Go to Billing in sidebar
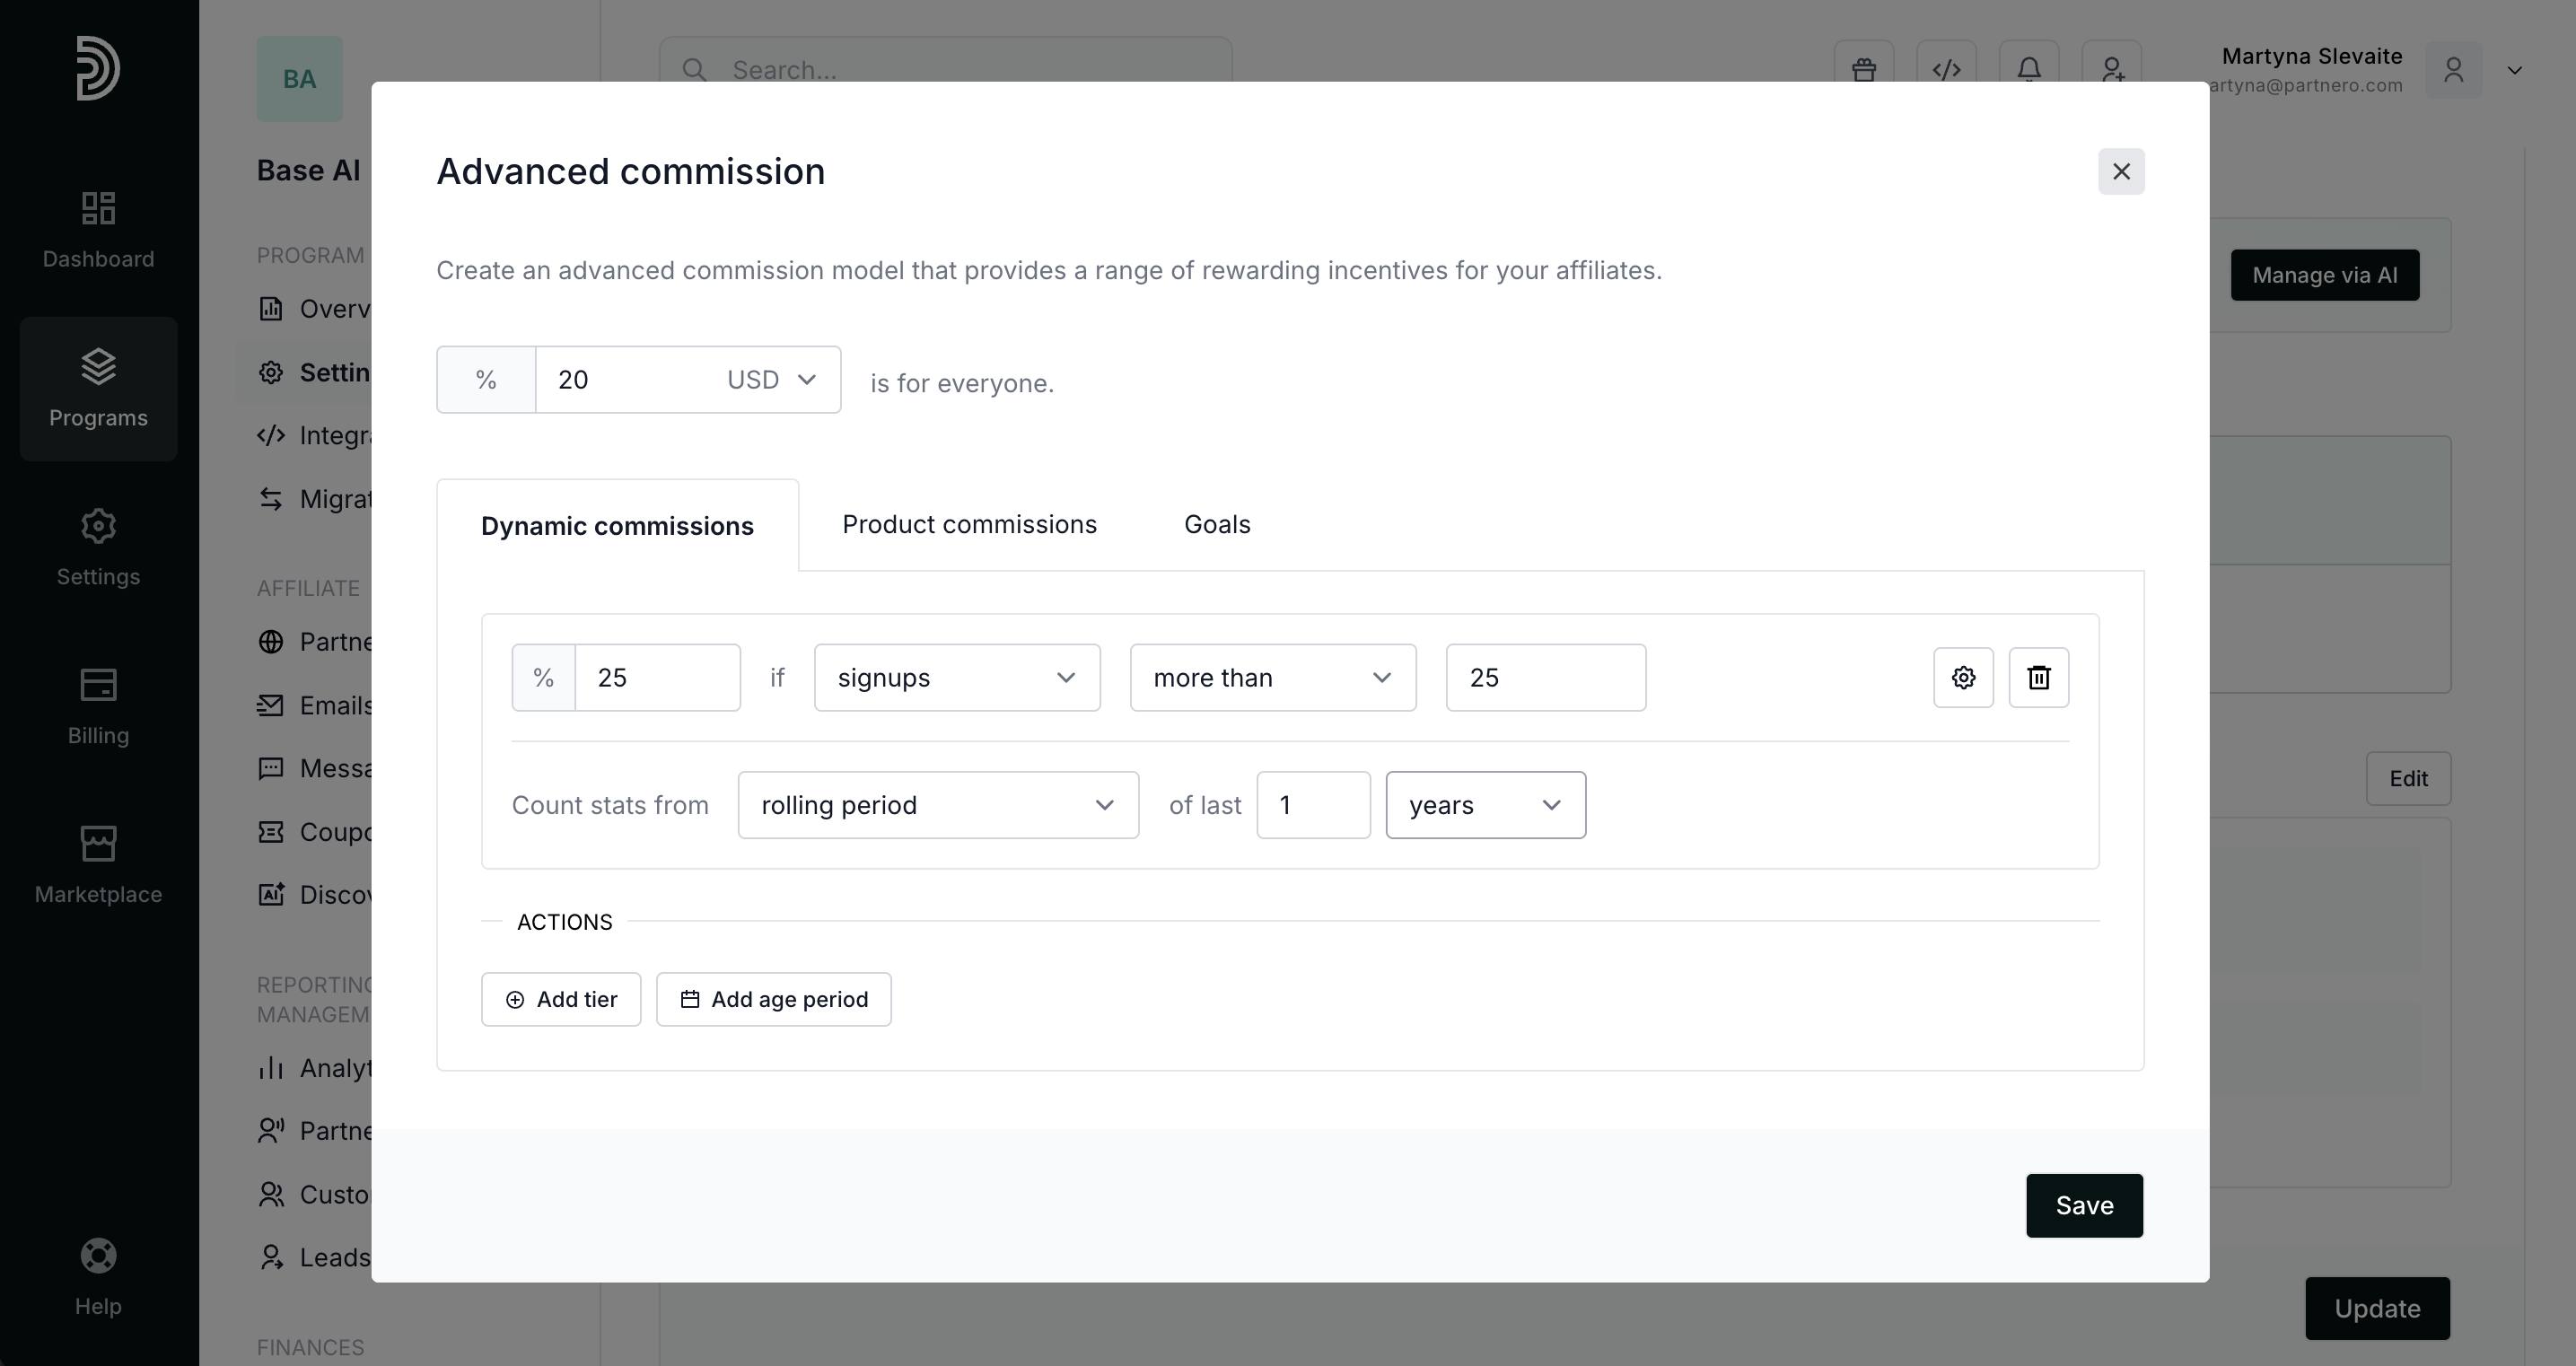Screen dimensions: 2576x1366 point(98,707)
